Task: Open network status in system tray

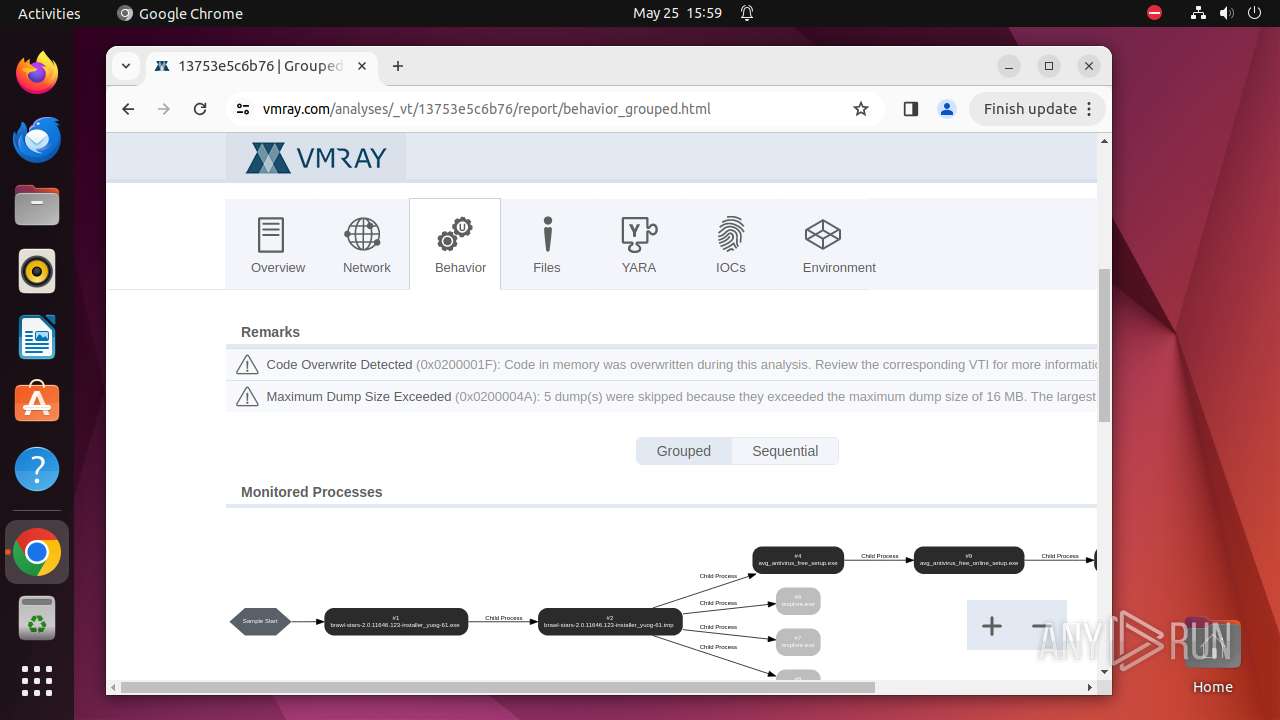Action: point(1199,13)
